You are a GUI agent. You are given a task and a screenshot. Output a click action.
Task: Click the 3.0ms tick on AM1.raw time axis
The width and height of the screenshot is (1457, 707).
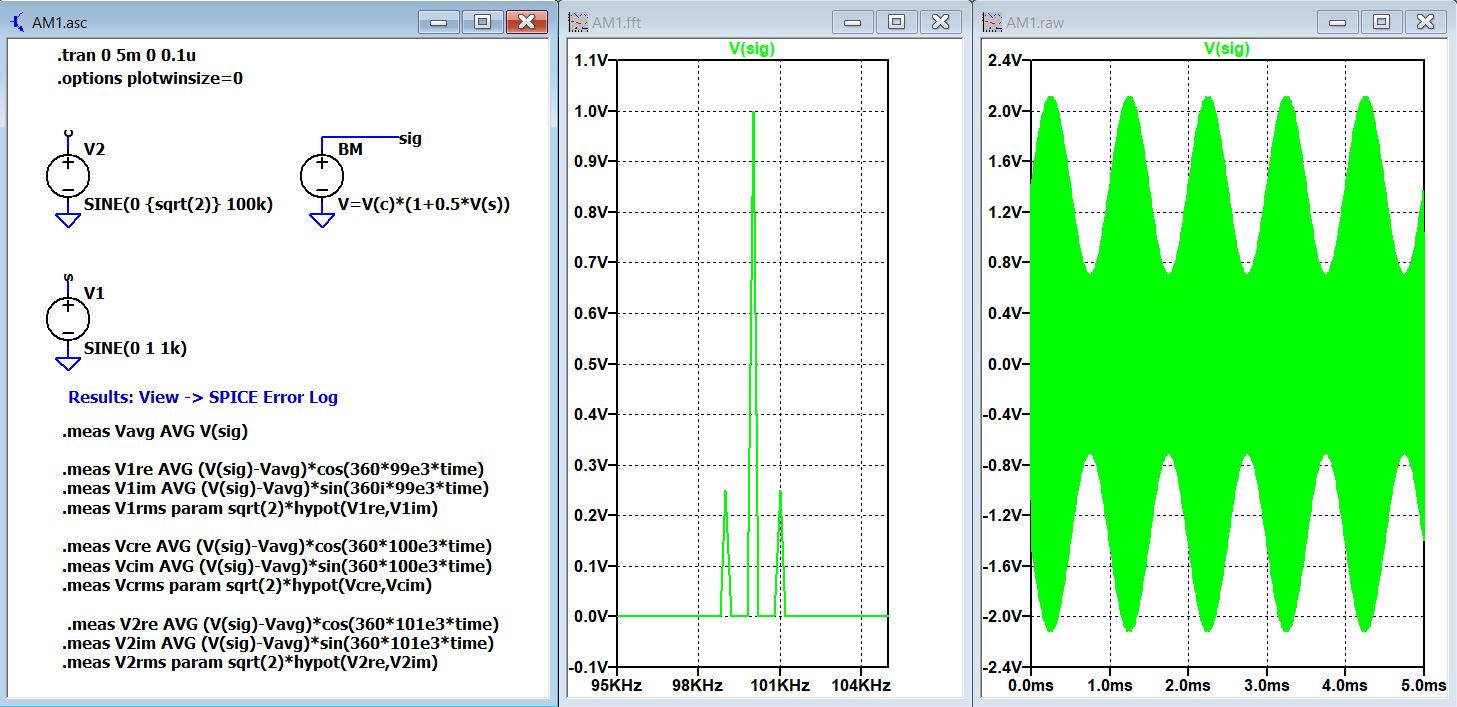(x=1266, y=685)
